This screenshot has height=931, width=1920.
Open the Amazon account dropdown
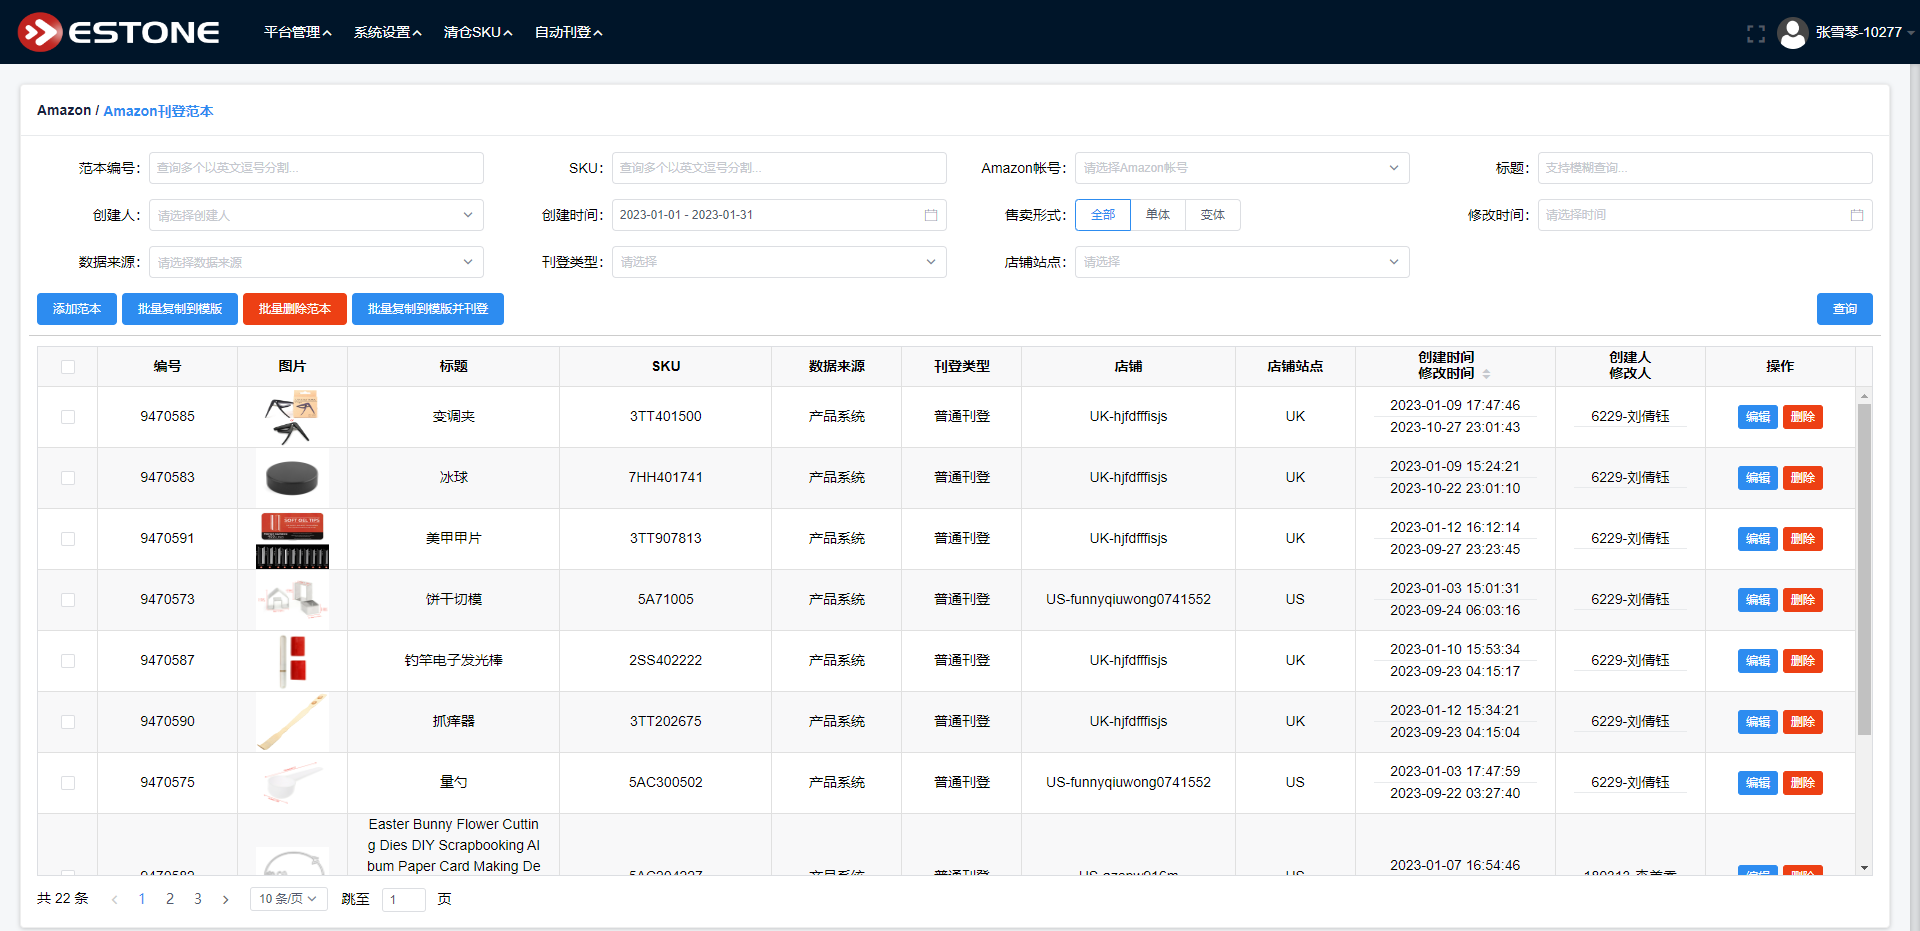click(x=1241, y=168)
